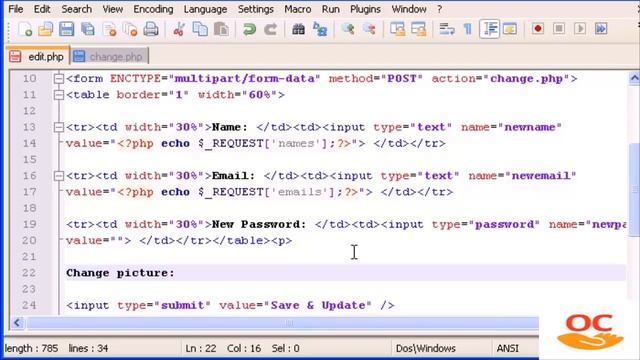Create a new file with toolbar icon
Screen dimensions: 640x360
[x=25, y=29]
